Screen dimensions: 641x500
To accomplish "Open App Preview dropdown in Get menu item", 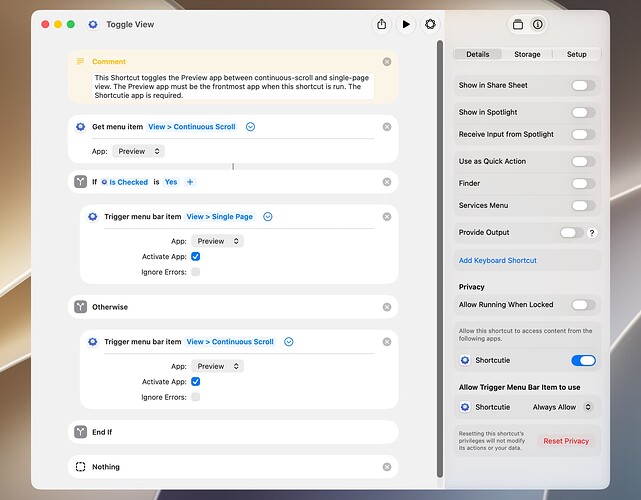I will [139, 151].
